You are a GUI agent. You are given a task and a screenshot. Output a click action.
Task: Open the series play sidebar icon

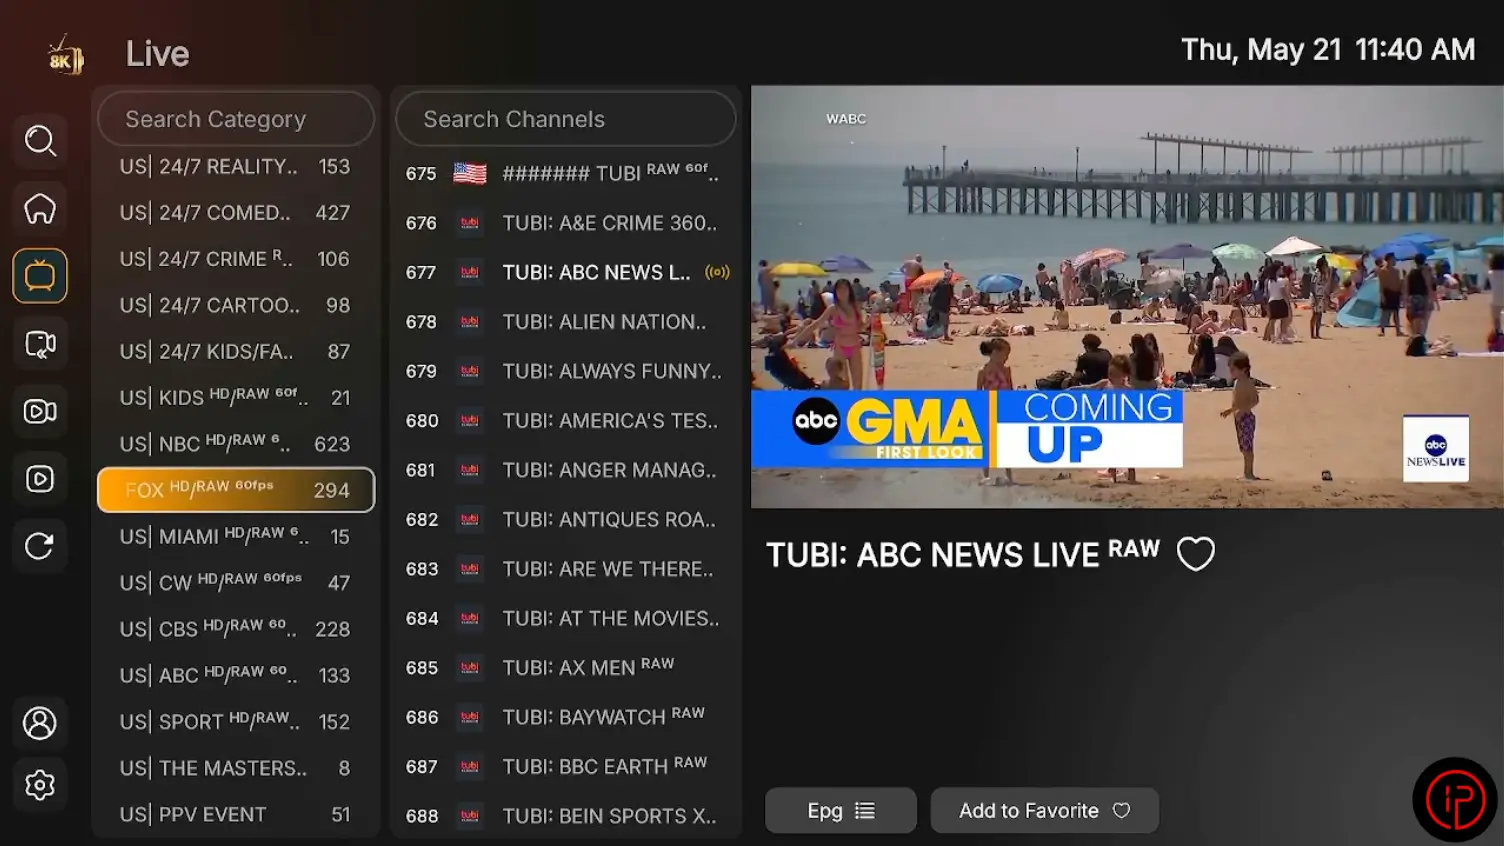tap(40, 479)
